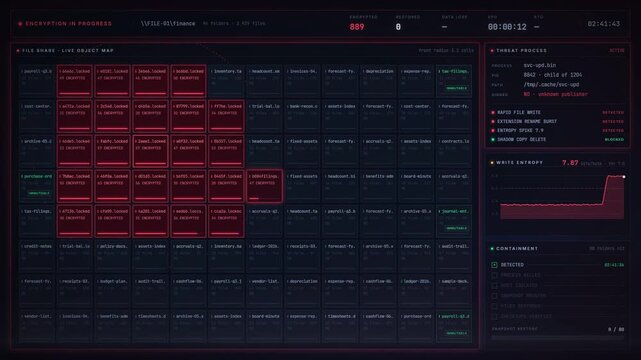Viewport: 641px width, 360px height.
Task: Click the partial progress bar on bbbbfilings tile
Action: click(x=254, y=199)
